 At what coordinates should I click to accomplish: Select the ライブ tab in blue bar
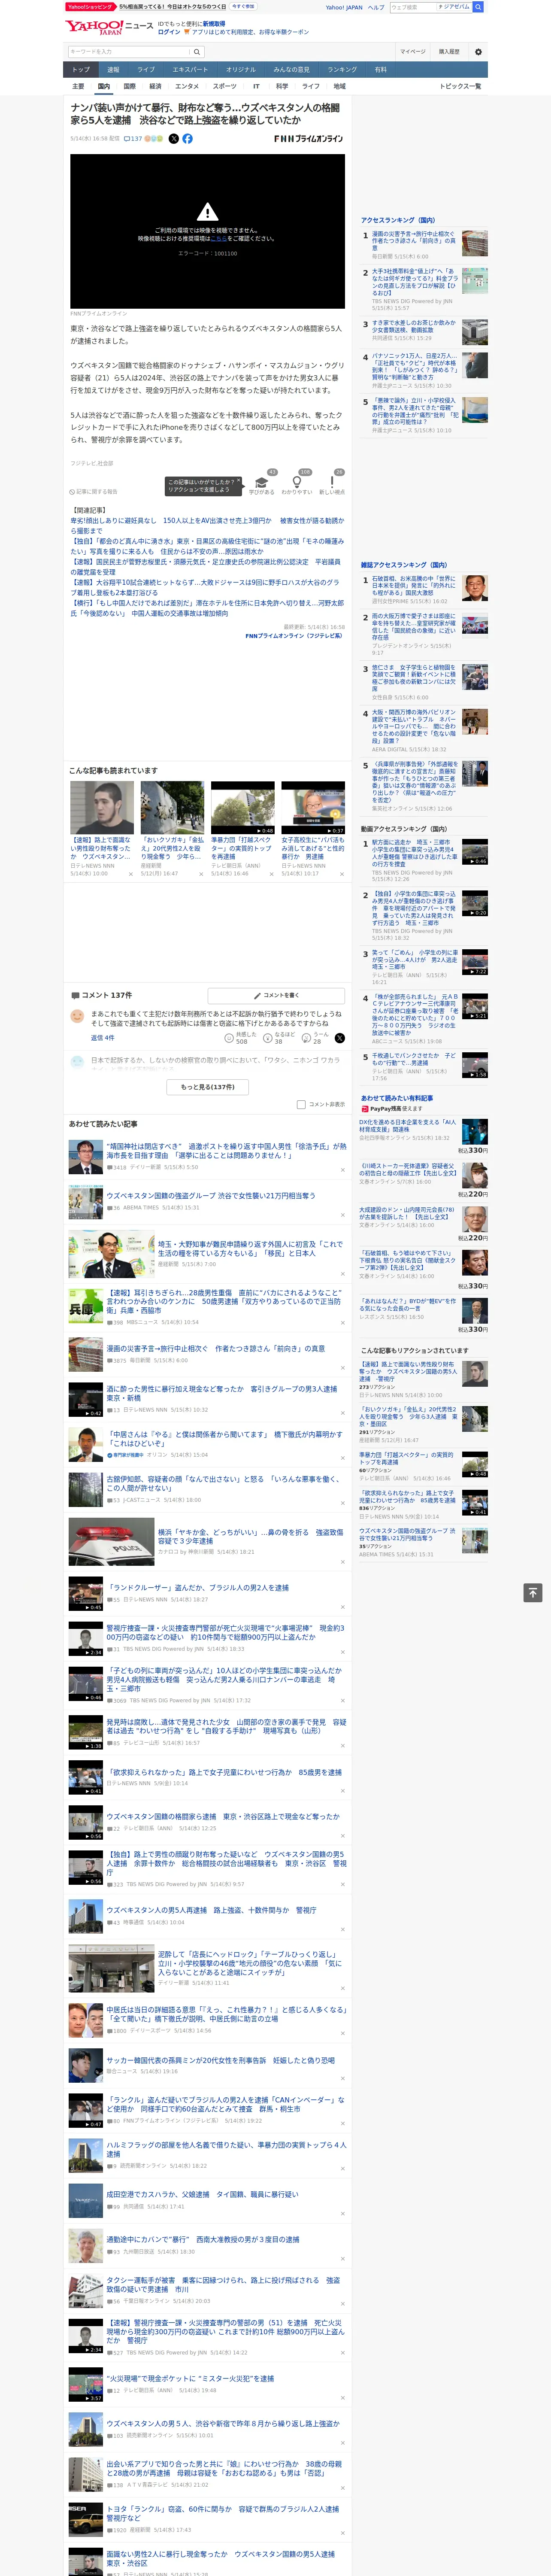(x=146, y=70)
